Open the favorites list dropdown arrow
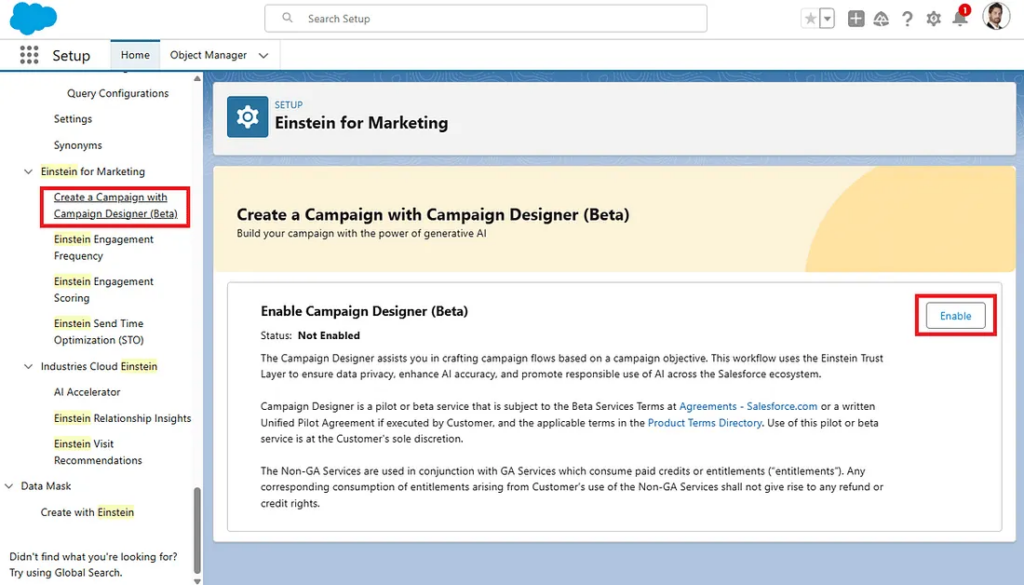 click(827, 19)
